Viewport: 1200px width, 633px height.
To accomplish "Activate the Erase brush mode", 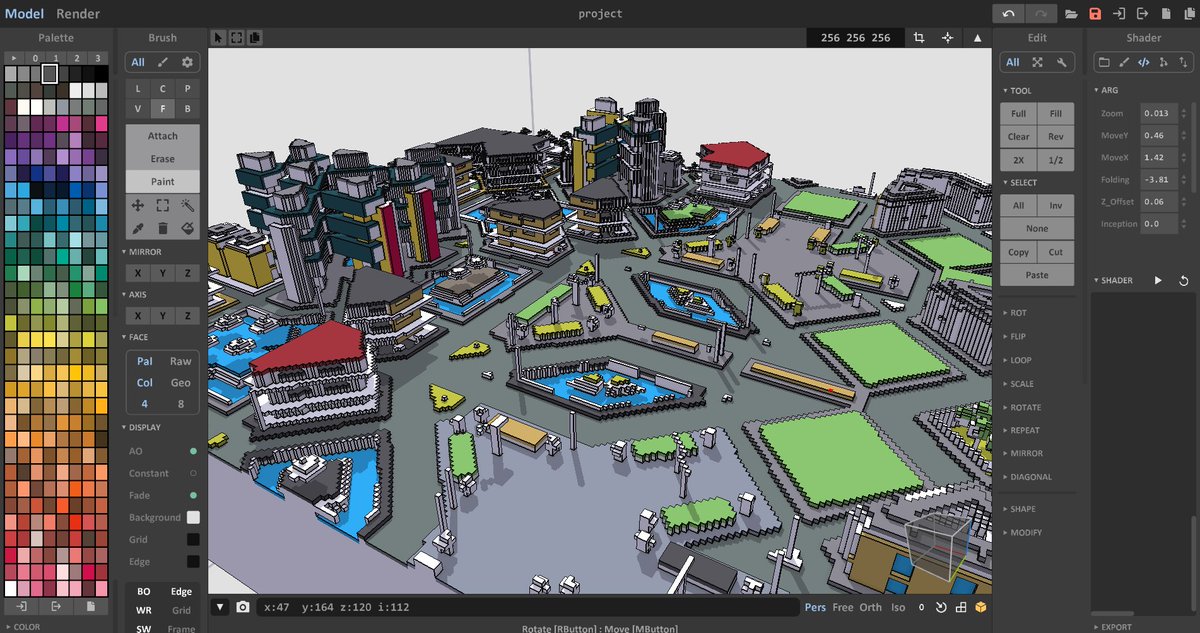I will (161, 158).
